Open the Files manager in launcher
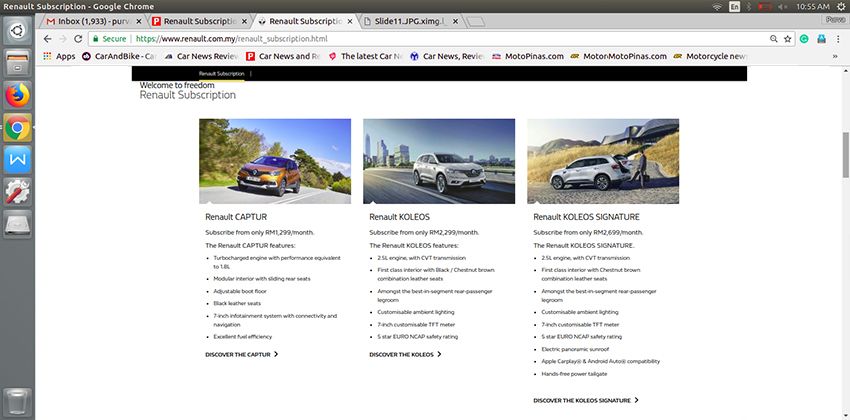850x420 pixels. point(17,62)
